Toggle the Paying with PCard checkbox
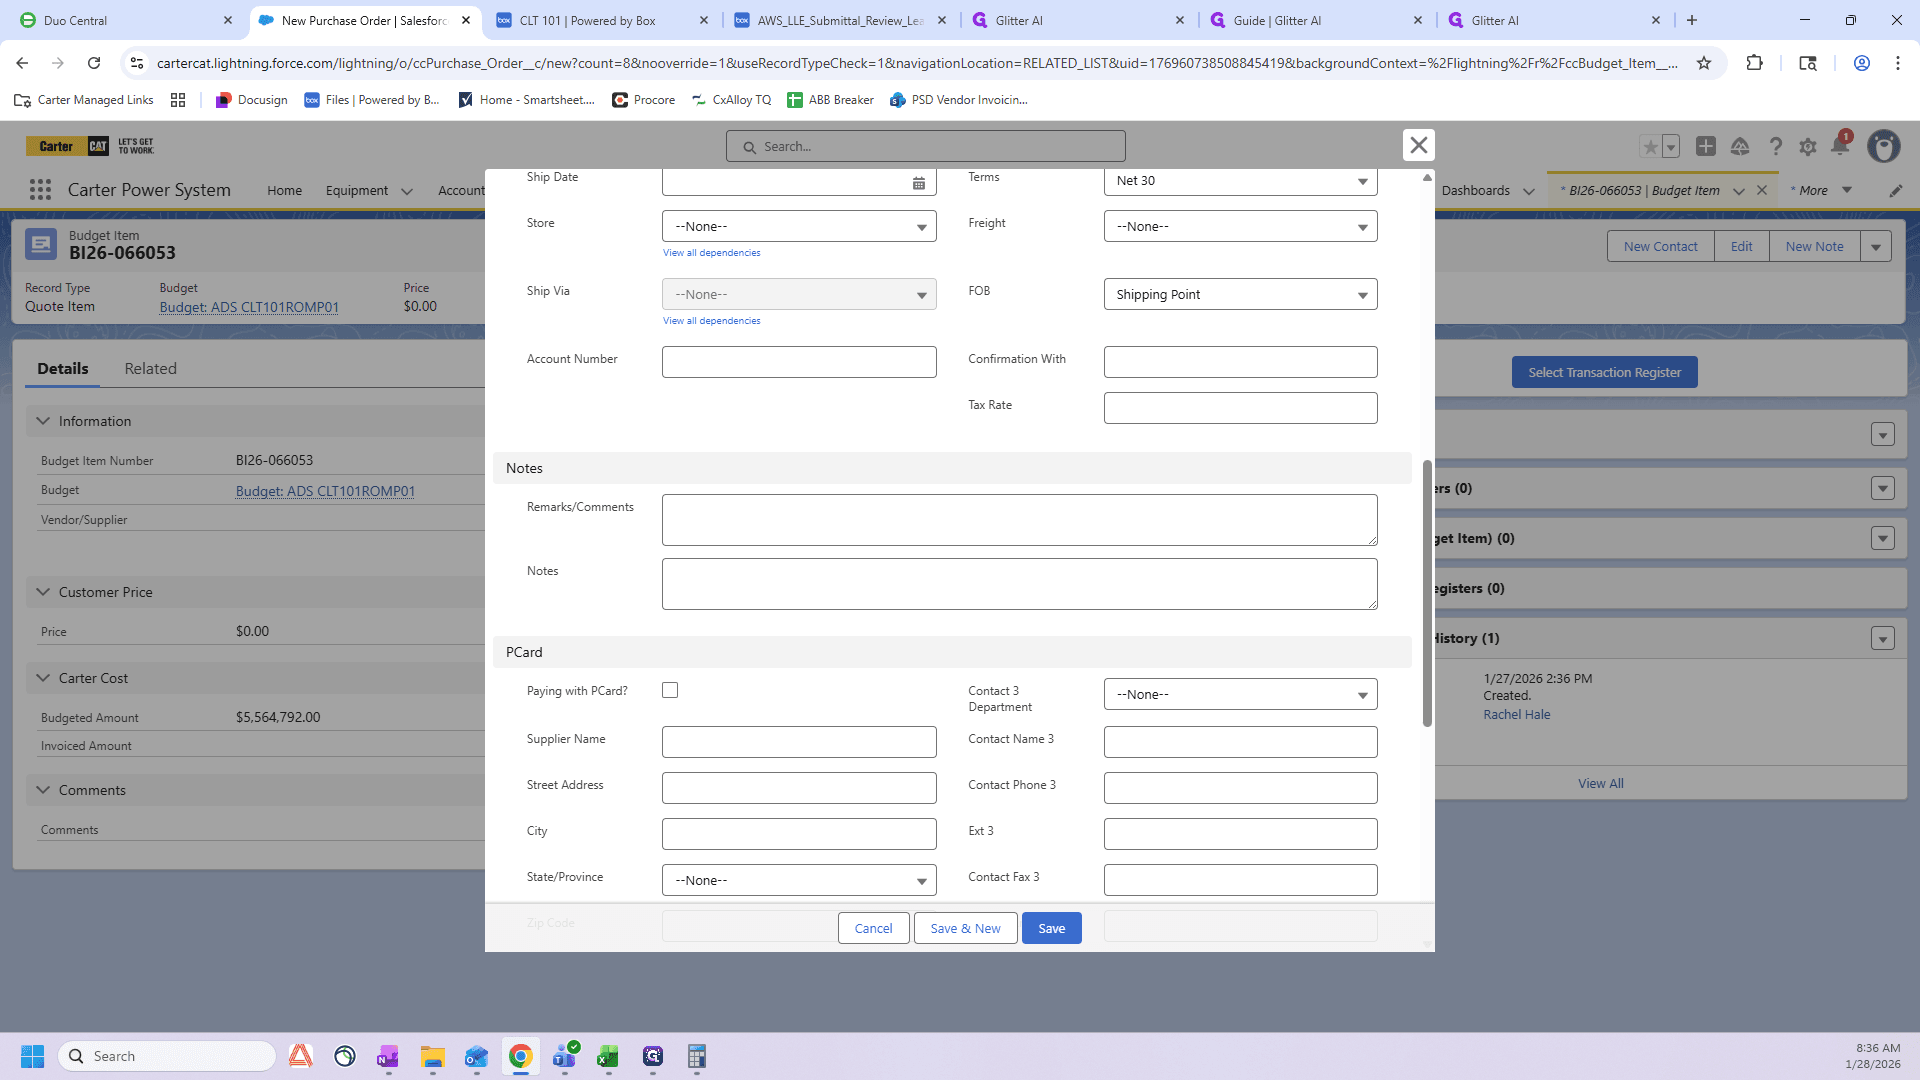1920x1080 pixels. (x=670, y=690)
